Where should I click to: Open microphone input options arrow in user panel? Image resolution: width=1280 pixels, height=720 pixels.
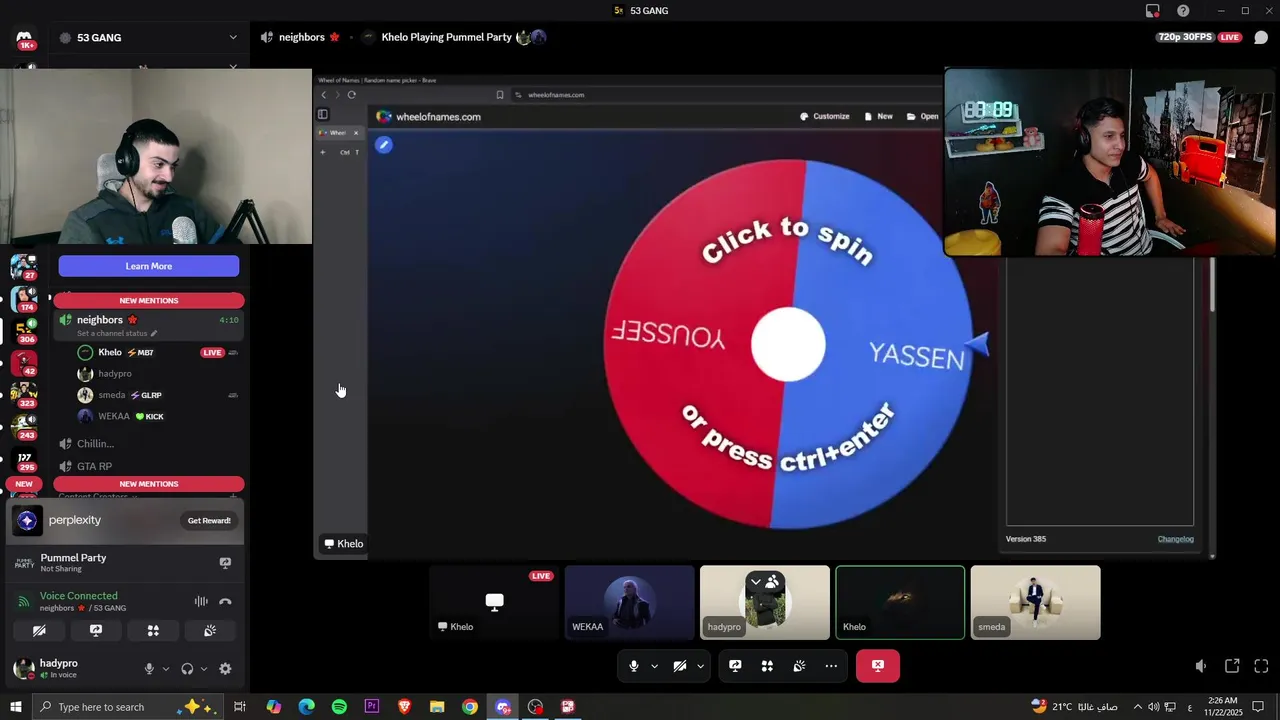point(166,669)
